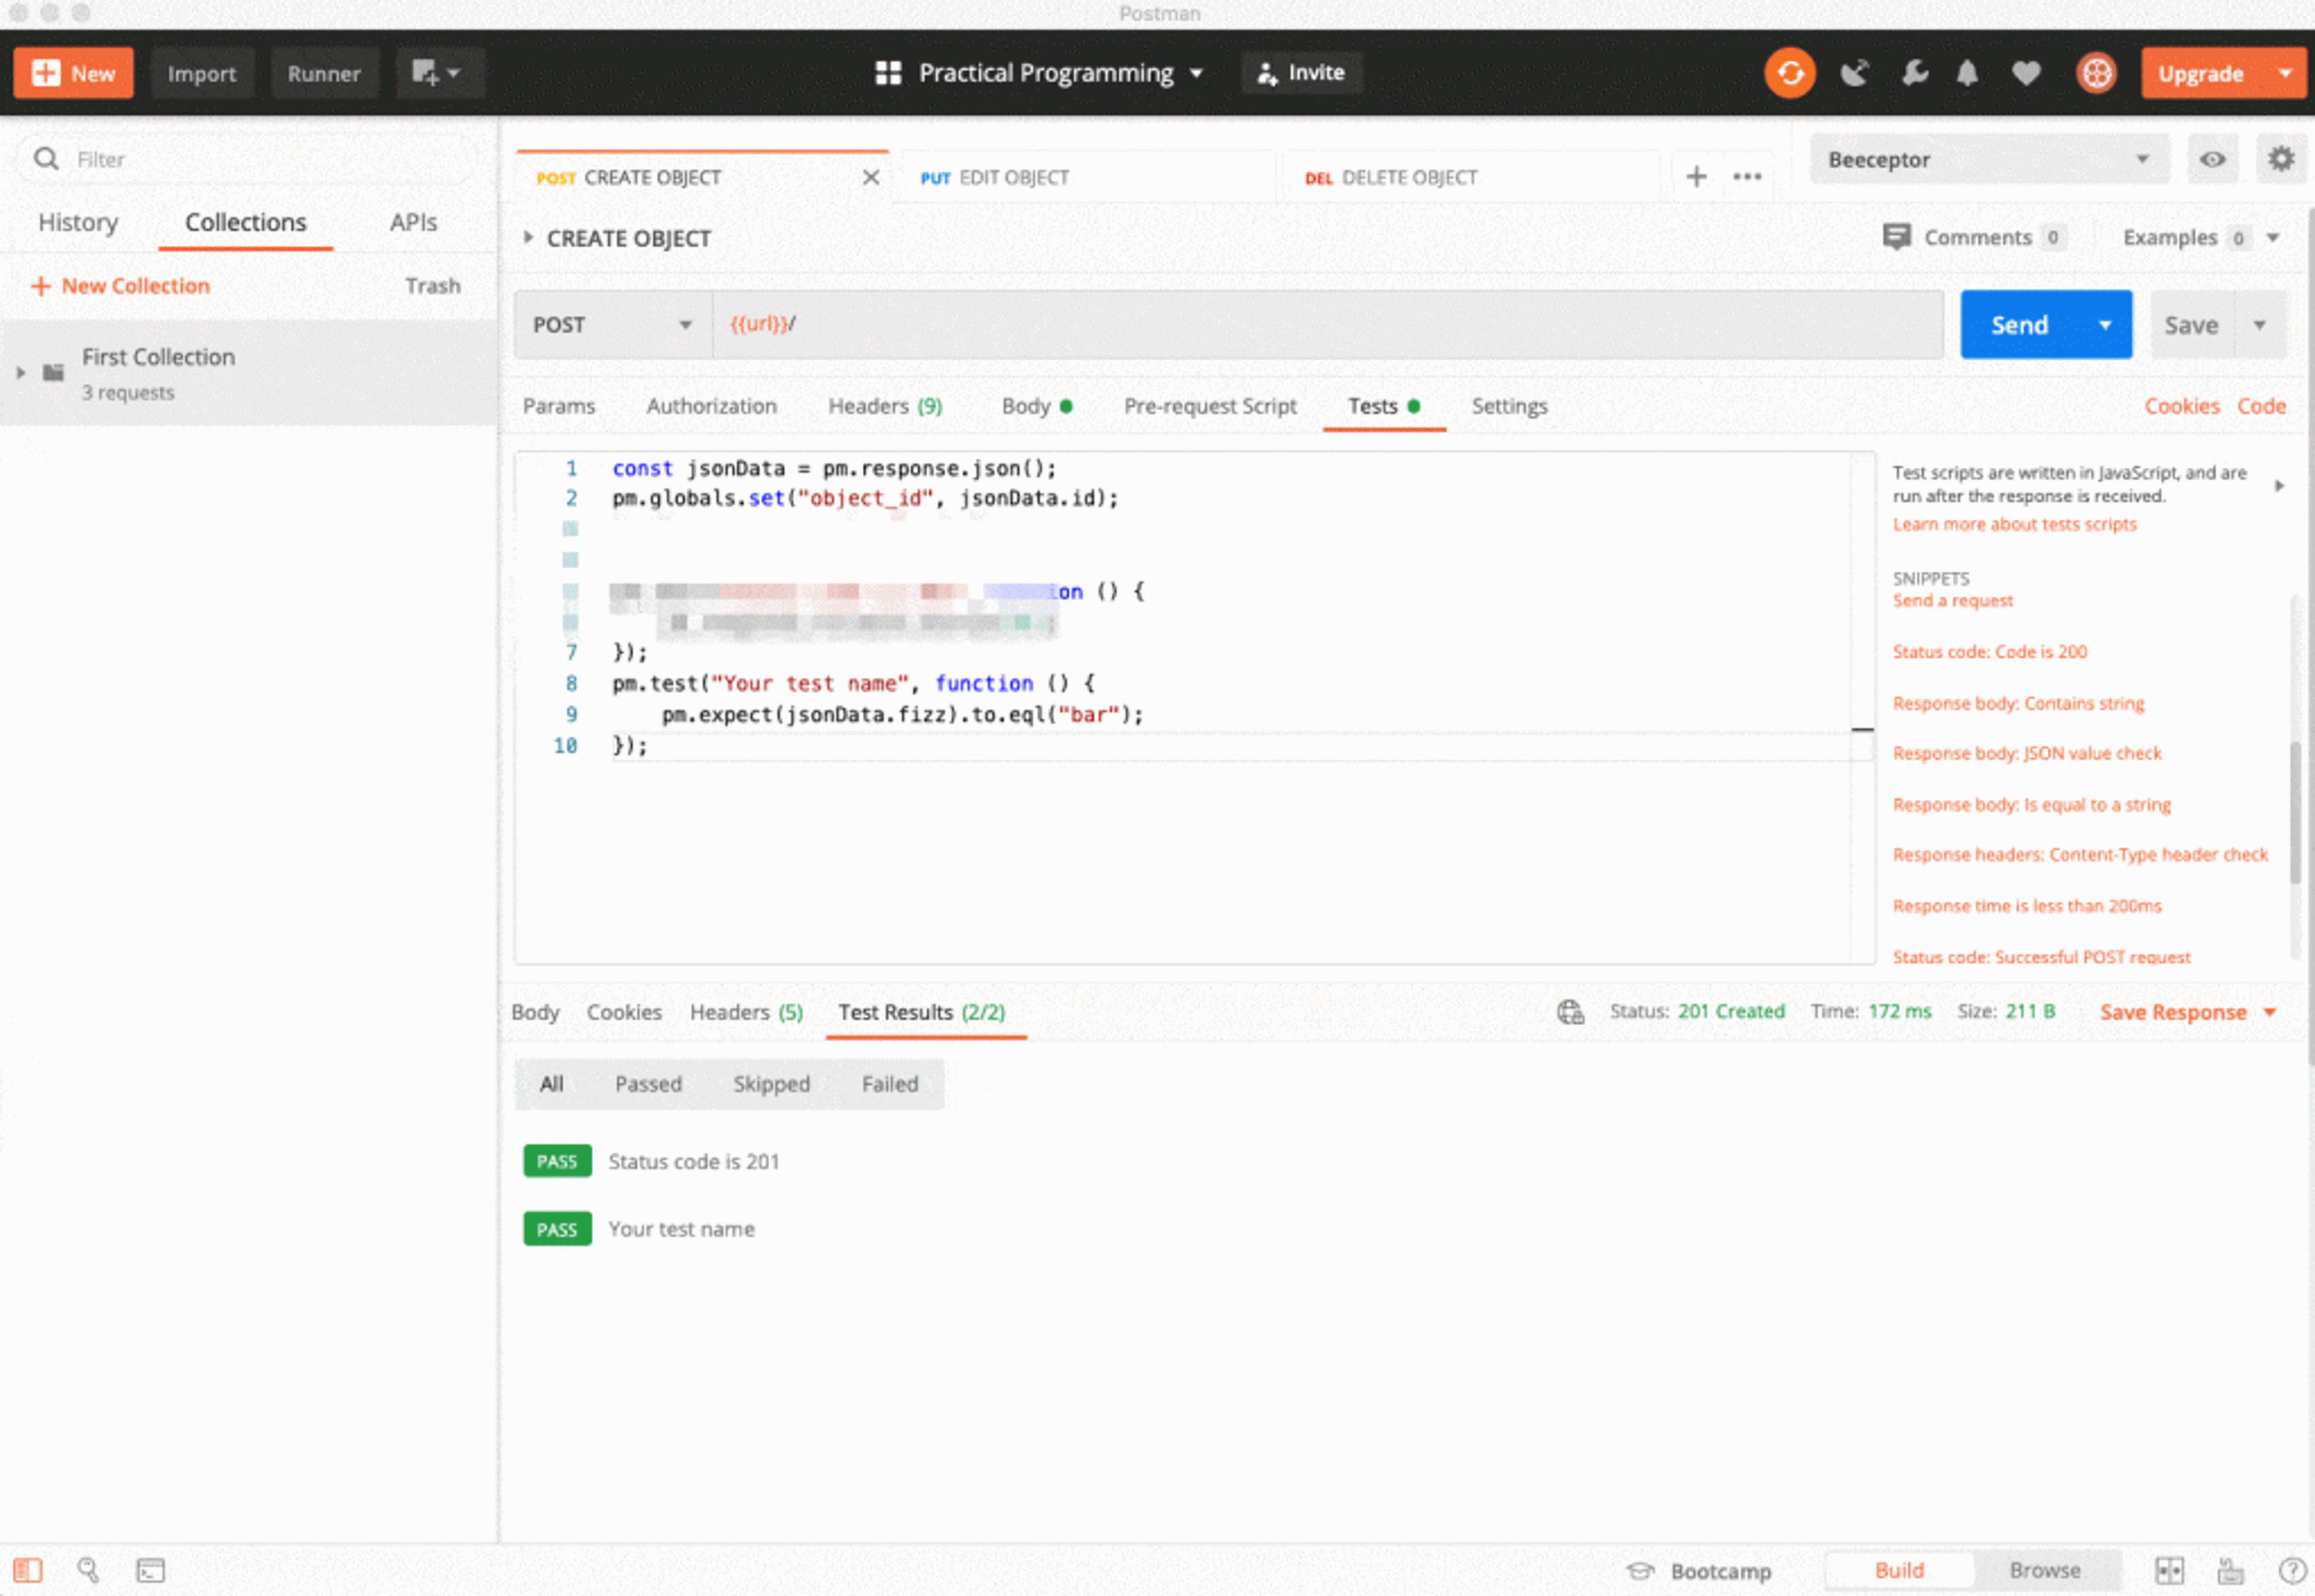Open manage environments gear icon
The height and width of the screenshot is (1596, 2315).
click(2281, 159)
